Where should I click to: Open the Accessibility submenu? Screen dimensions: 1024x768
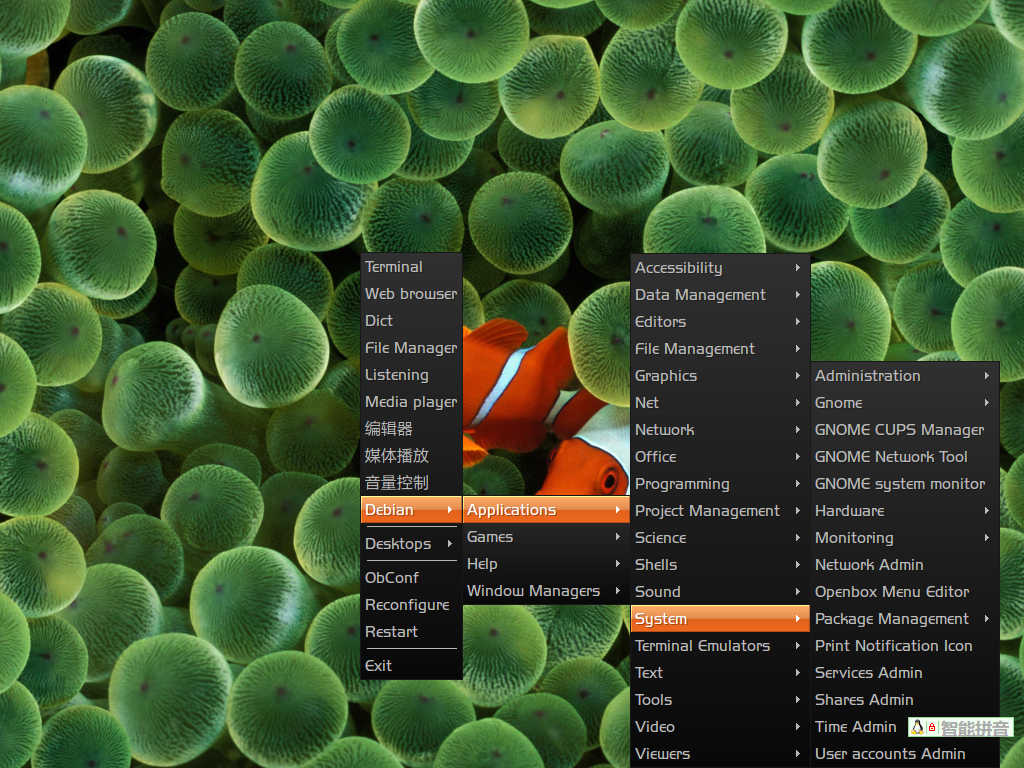pos(720,268)
